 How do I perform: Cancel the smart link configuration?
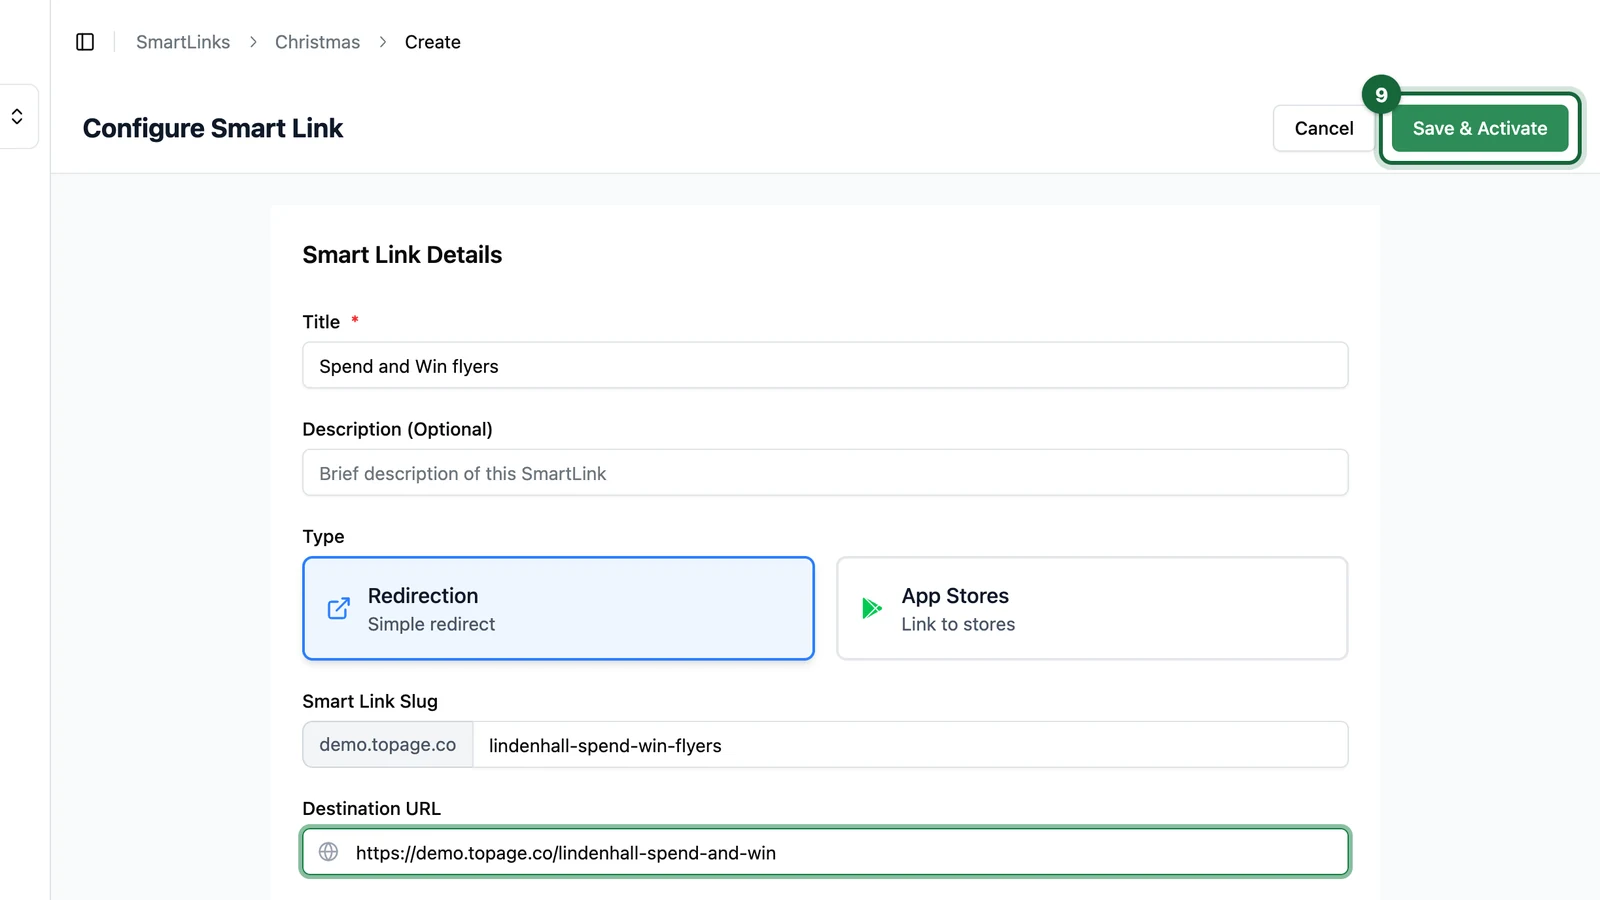pyautogui.click(x=1323, y=128)
